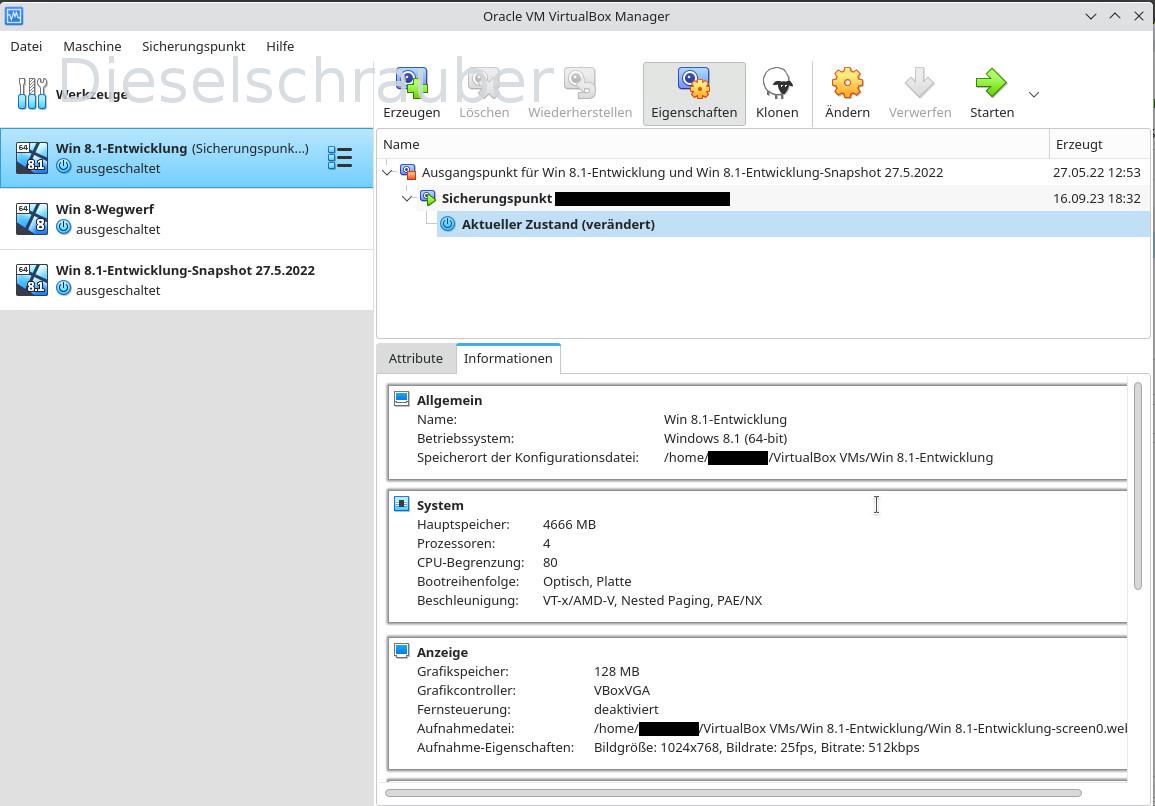
Task: Click the vertical scrollbar in Informationen panel
Action: [x=1137, y=486]
